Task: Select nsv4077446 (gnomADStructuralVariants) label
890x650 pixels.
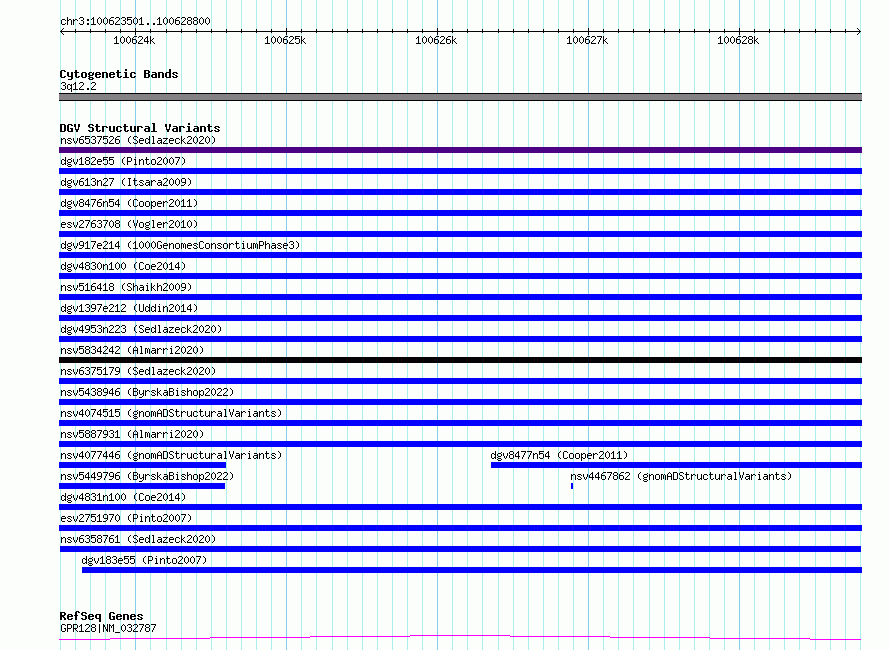Action: 171,455
